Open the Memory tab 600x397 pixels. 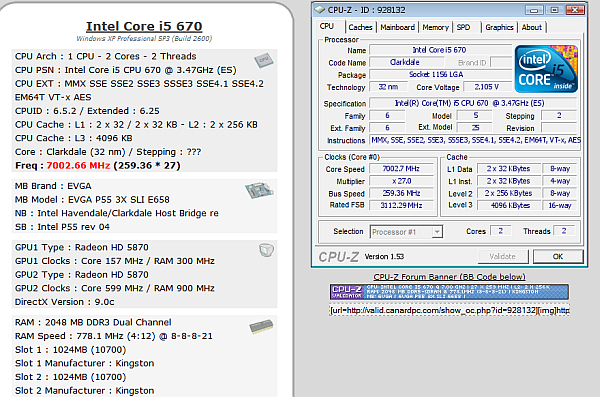tap(435, 27)
